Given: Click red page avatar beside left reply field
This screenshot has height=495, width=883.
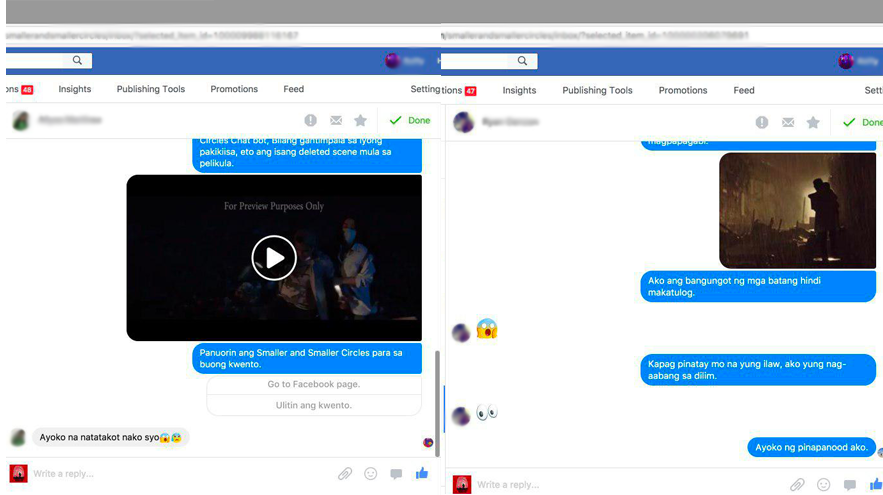Looking at the screenshot, I should pyautogui.click(x=19, y=474).
